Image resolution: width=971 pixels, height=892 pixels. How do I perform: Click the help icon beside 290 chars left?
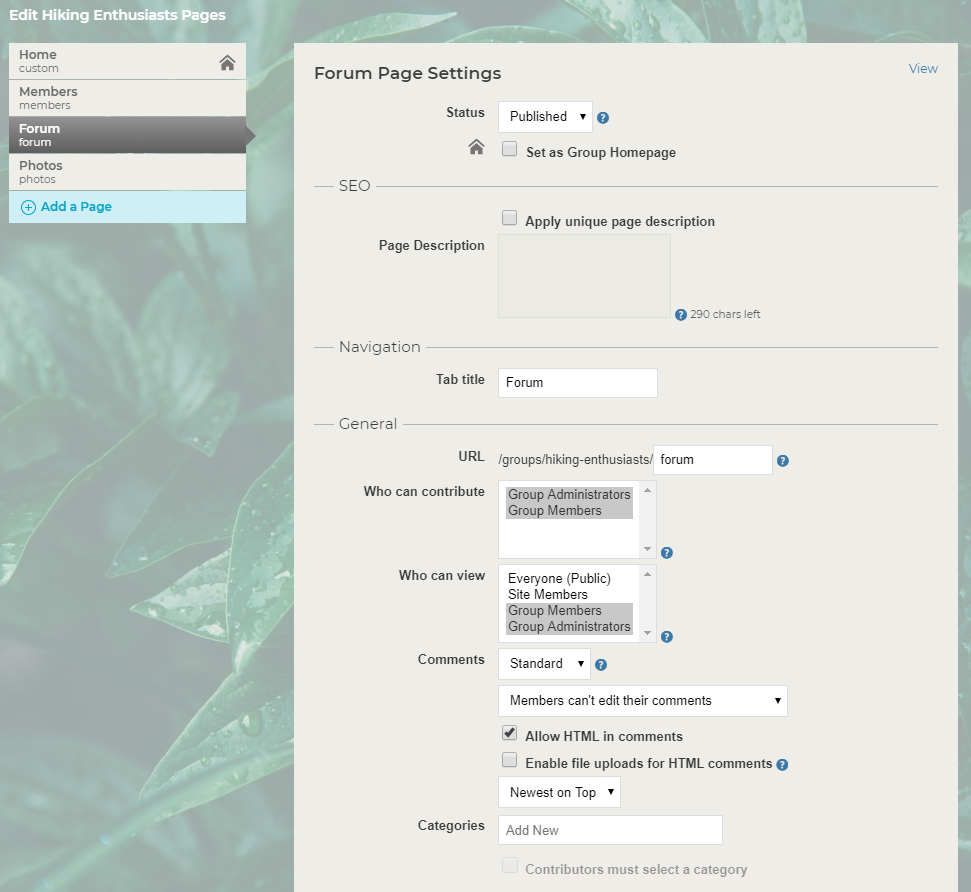coord(681,315)
